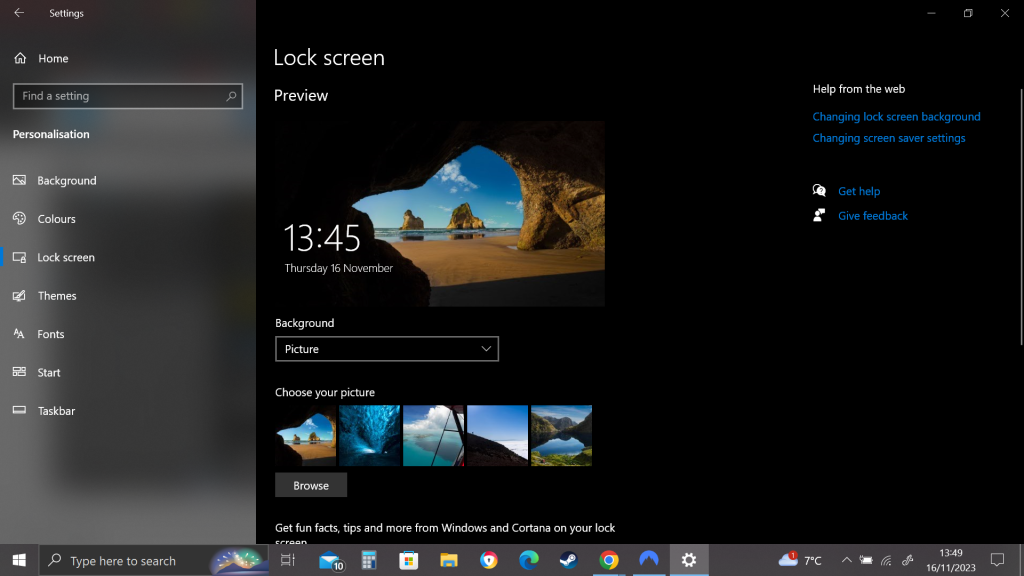Open Changing screen saver settings link
Image resolution: width=1024 pixels, height=576 pixels.
889,138
